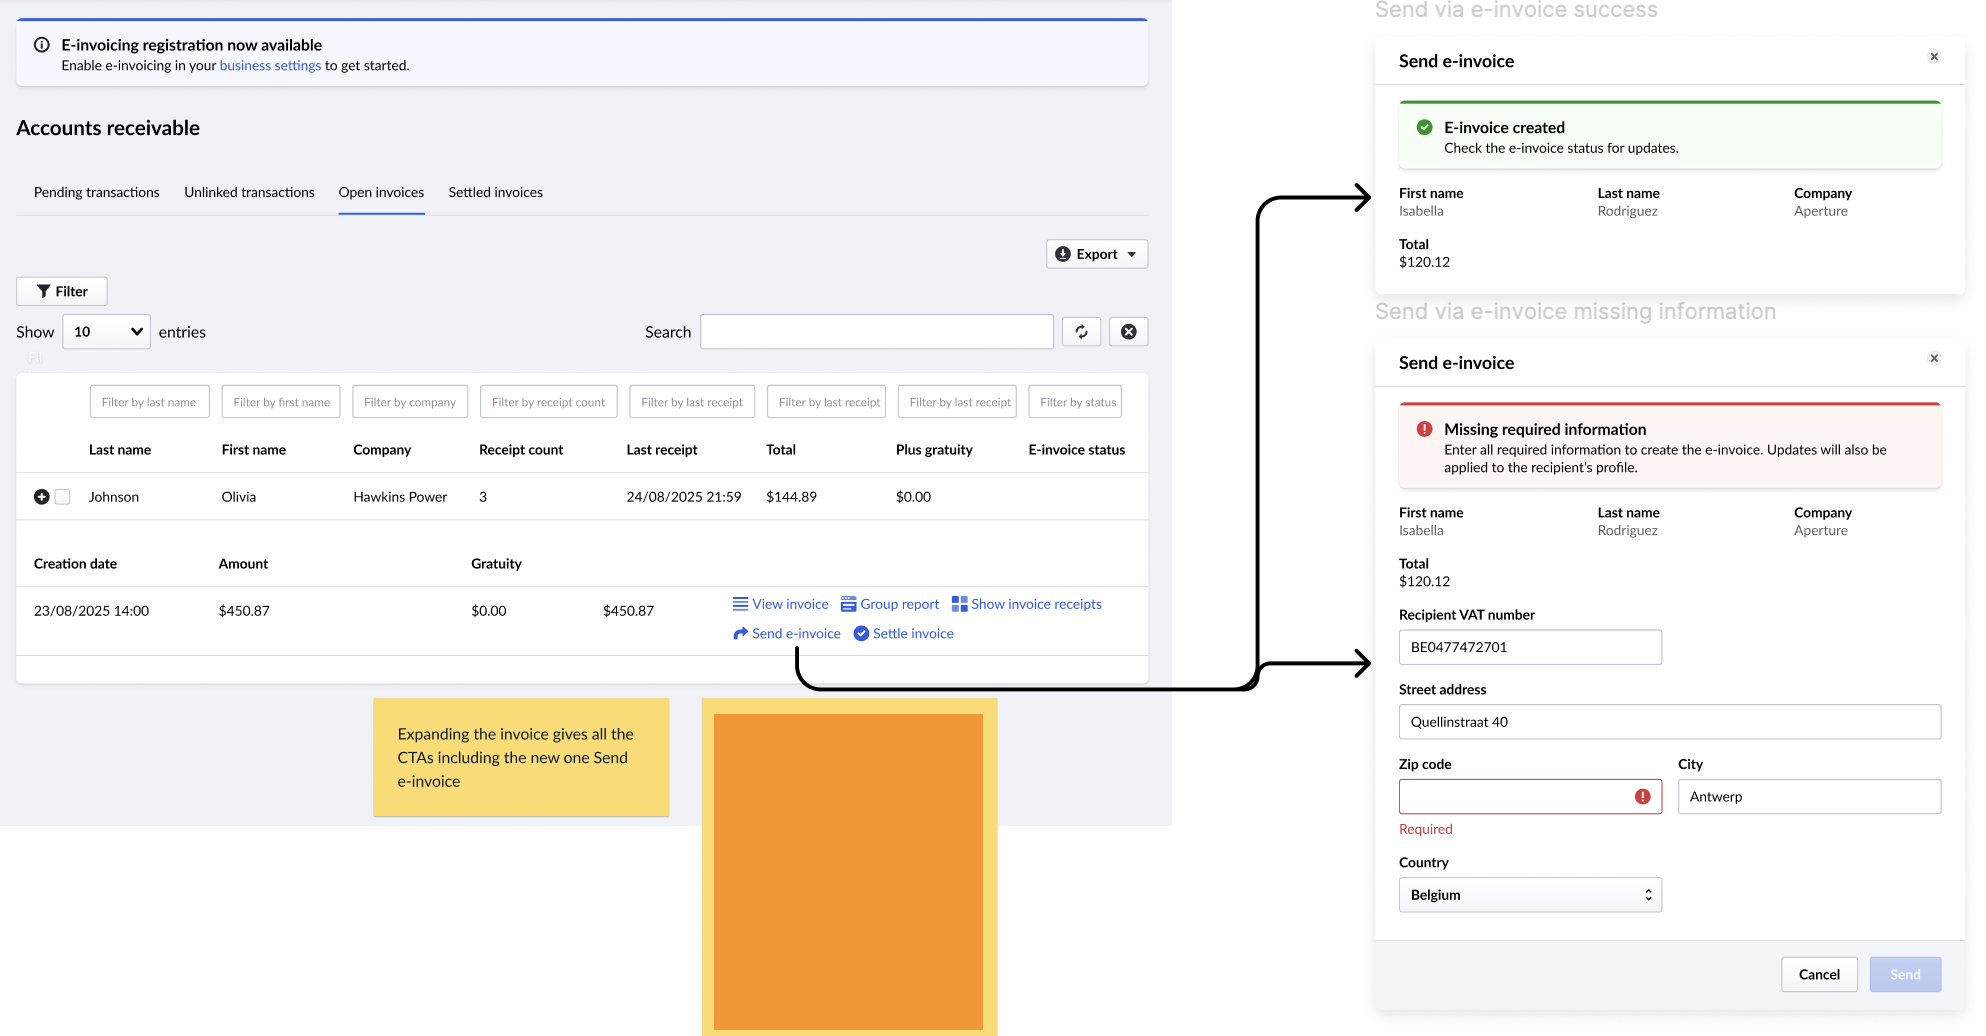This screenshot has height=1036, width=1986.
Task: Click the Send e-invoice arrow icon
Action: point(740,634)
